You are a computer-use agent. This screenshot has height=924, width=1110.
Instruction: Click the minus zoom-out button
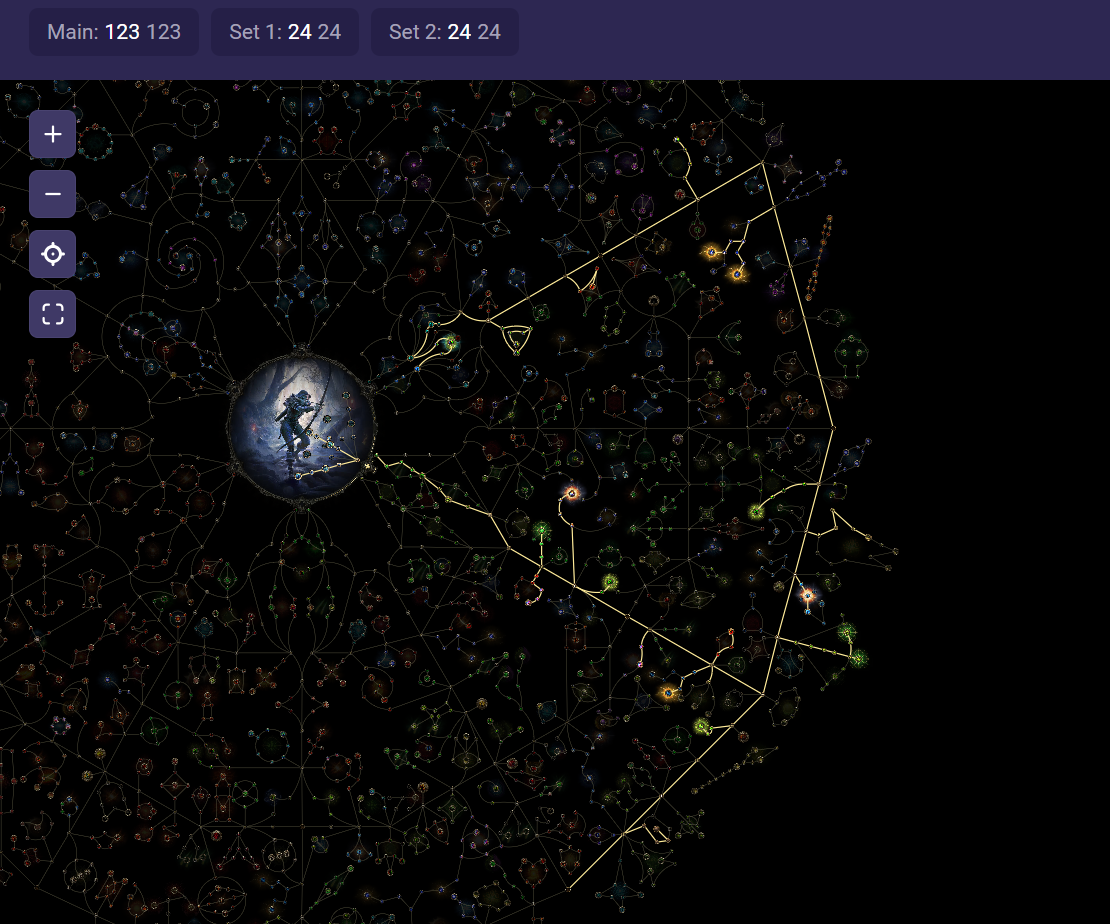(52, 194)
